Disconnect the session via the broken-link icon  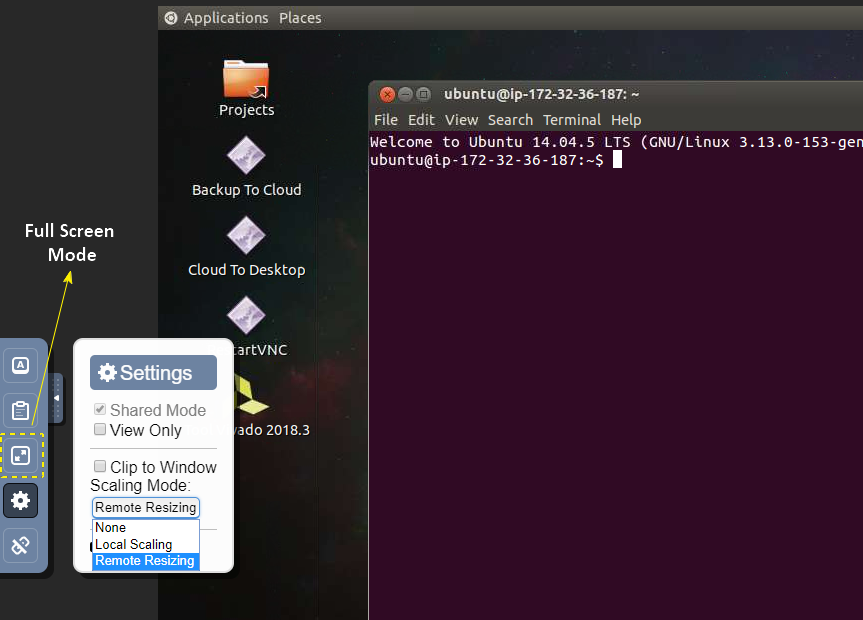point(20,545)
